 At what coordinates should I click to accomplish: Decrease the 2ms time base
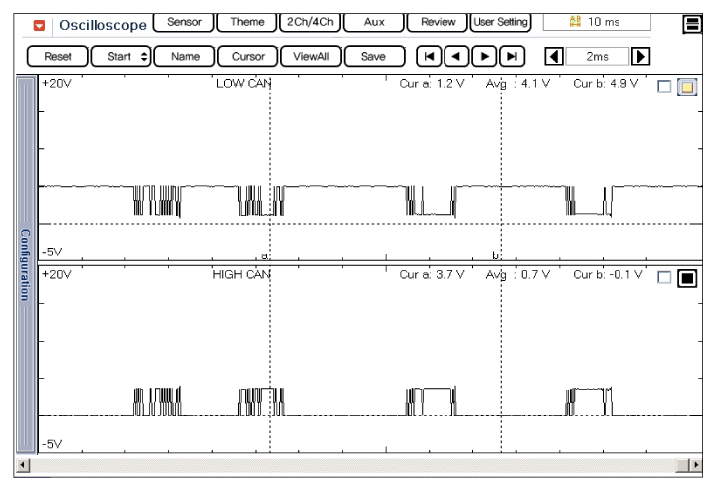pos(554,57)
